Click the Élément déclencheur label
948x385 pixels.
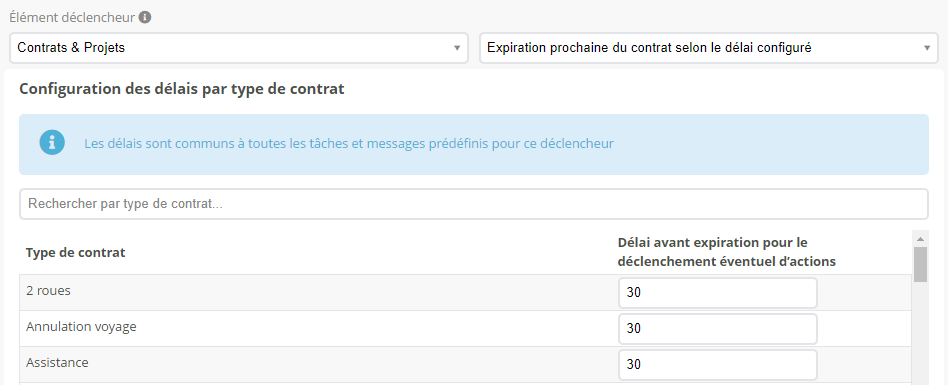72,18
